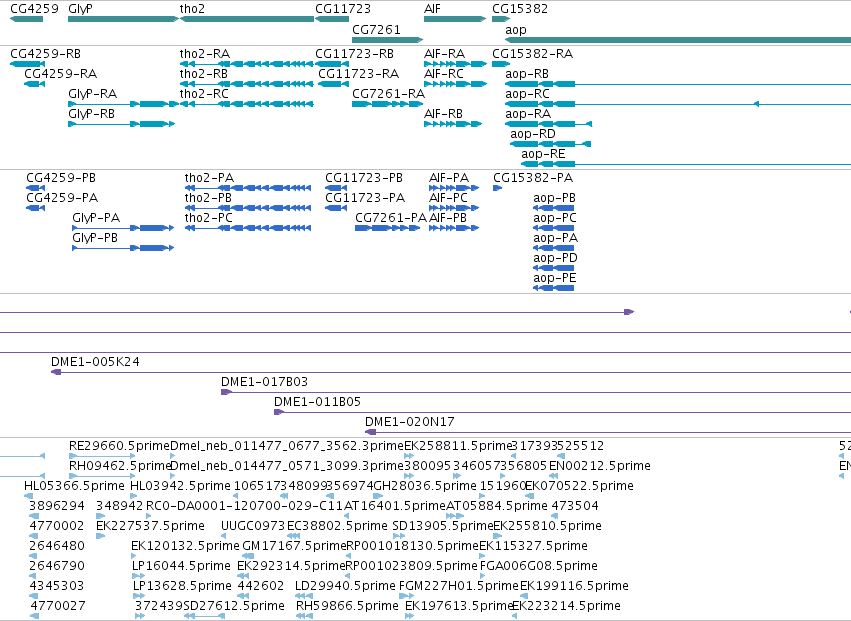Open EST RH09462.5prime label

coord(120,466)
